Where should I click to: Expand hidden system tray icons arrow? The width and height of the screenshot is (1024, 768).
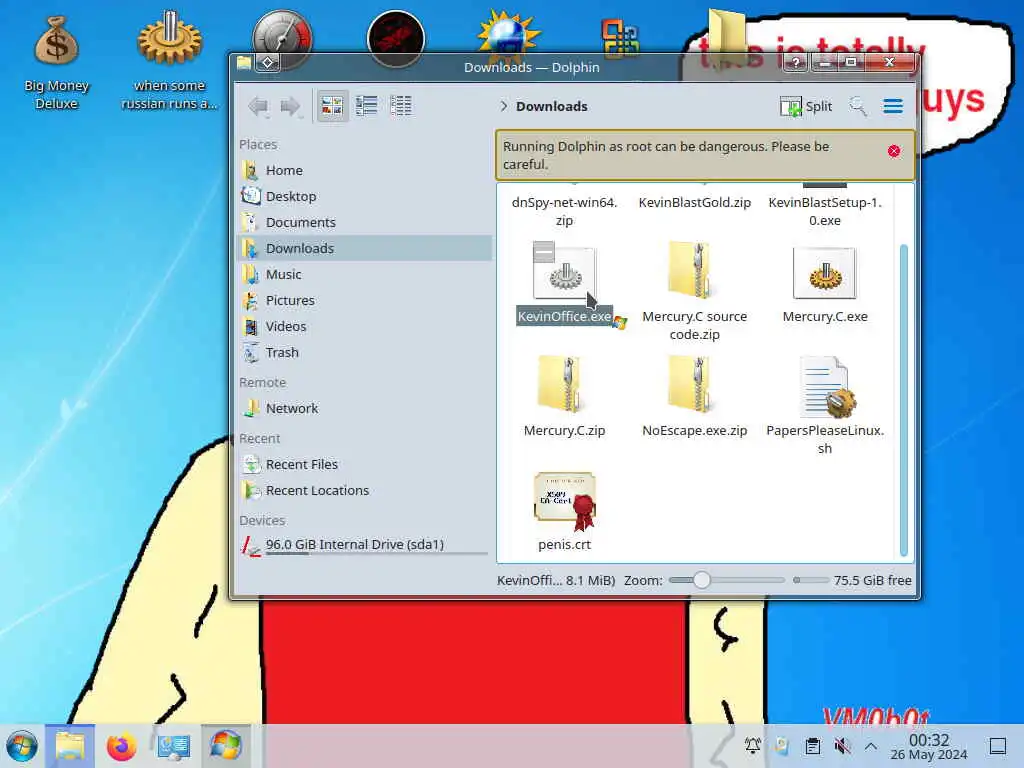coord(871,746)
